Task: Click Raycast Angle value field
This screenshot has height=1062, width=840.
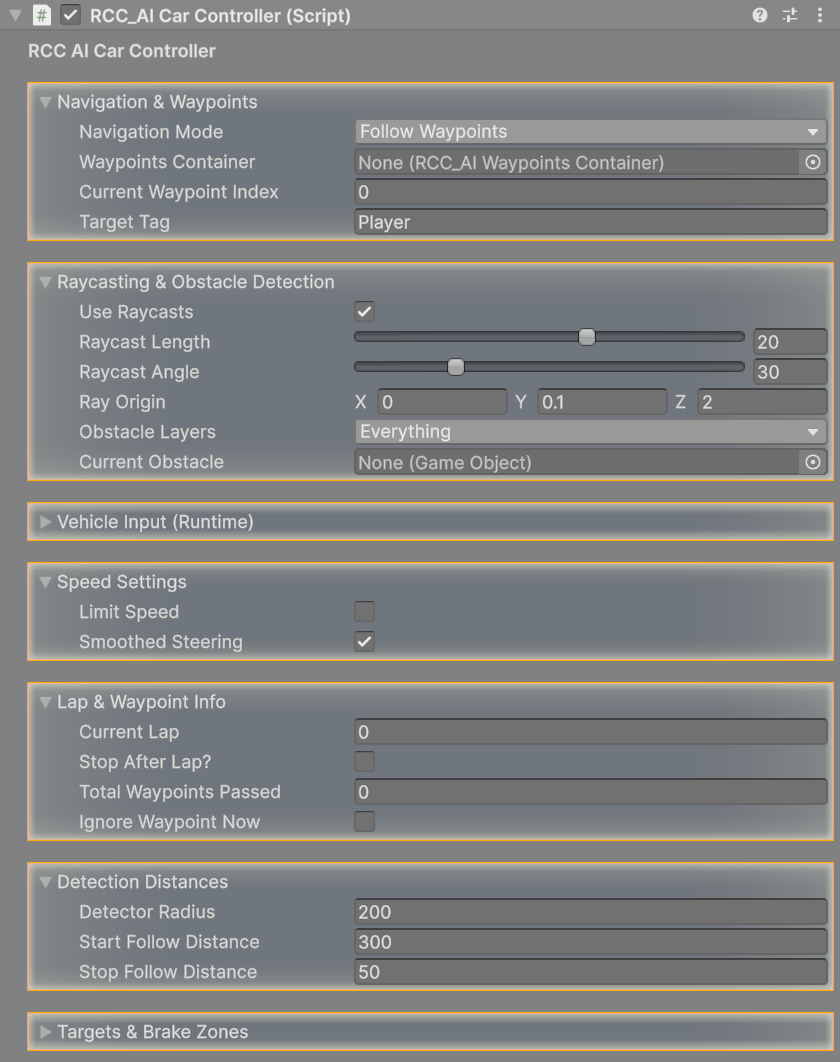Action: pos(790,372)
